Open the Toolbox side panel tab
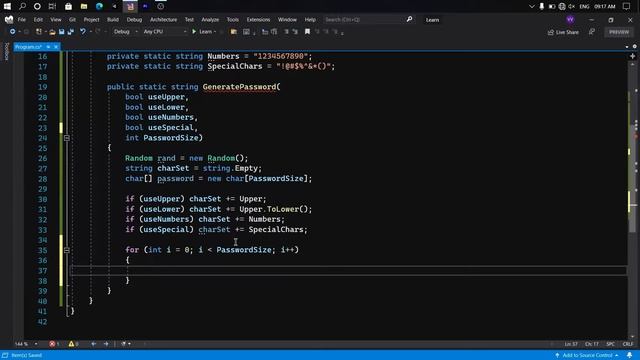The image size is (640, 360). pyautogui.click(x=6, y=51)
